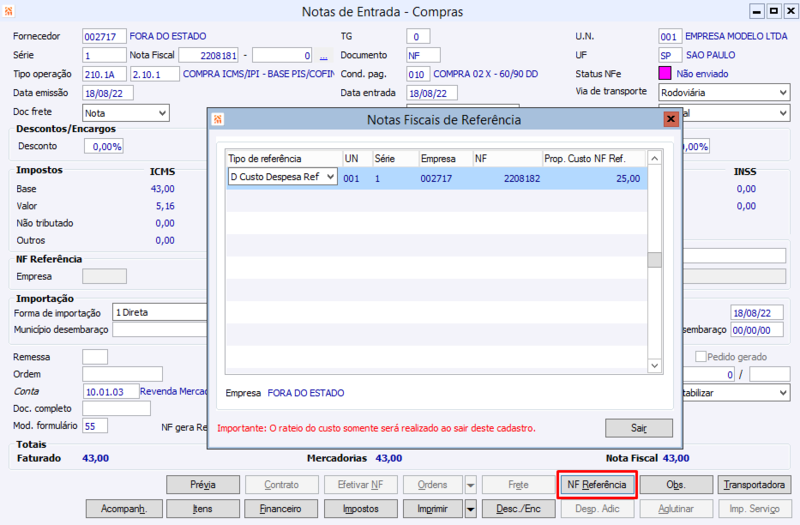Click the Tipo operação field 210.1A
This screenshot has width=800, height=525.
(105, 74)
